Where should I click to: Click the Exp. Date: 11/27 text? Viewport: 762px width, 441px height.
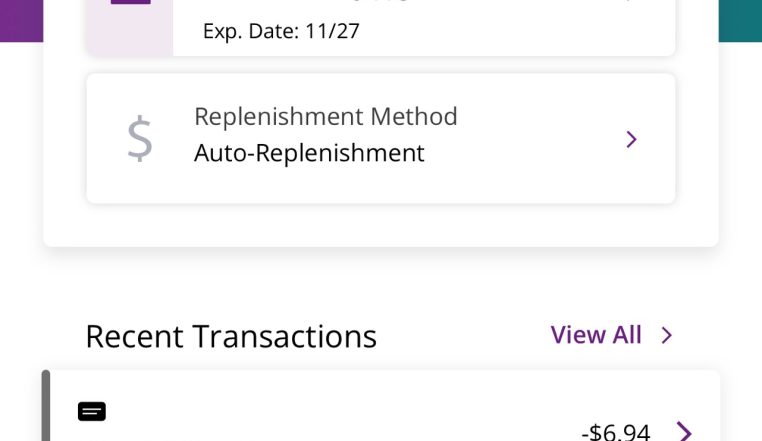281,31
